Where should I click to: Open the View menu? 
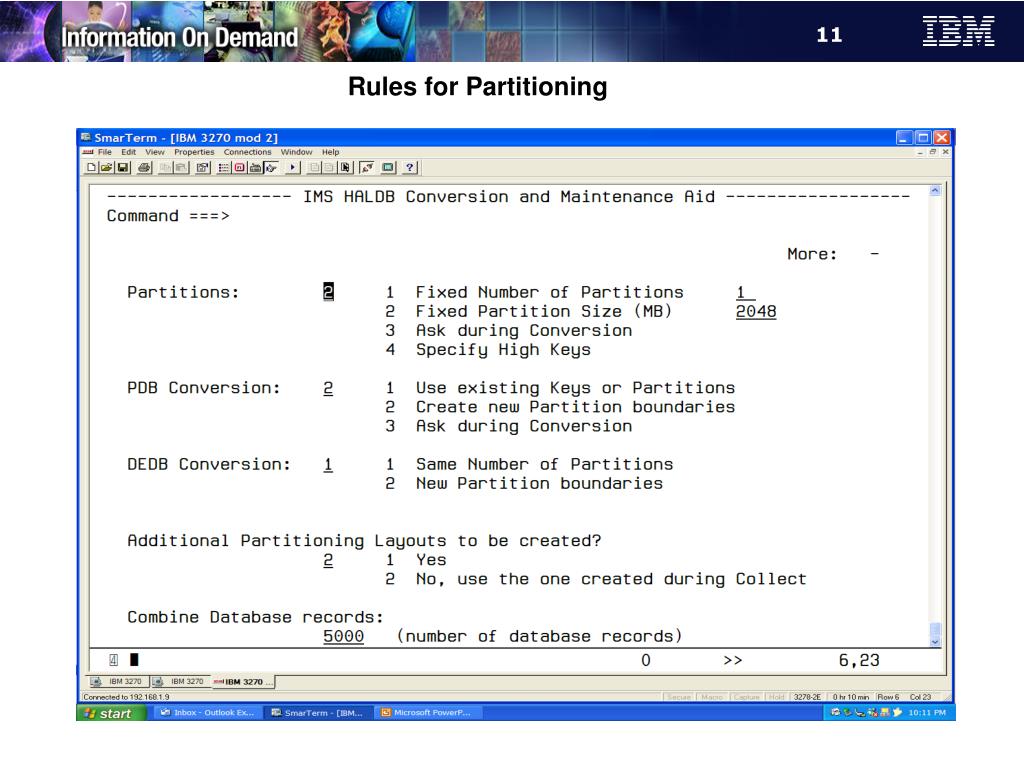point(155,152)
